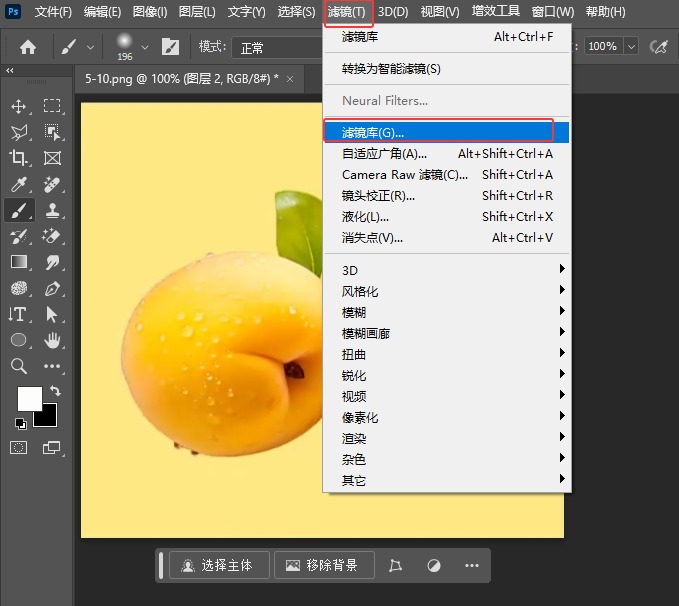This screenshot has height=606, width=679.
Task: Choose Camera Raw 滤镜(C)... menu item
Action: click(447, 175)
